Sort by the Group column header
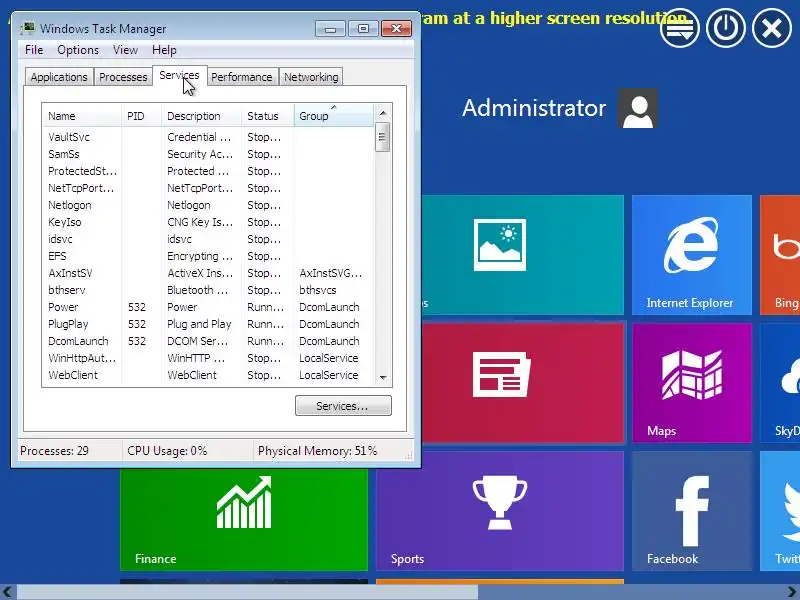Viewport: 800px width, 600px height. pyautogui.click(x=334, y=116)
